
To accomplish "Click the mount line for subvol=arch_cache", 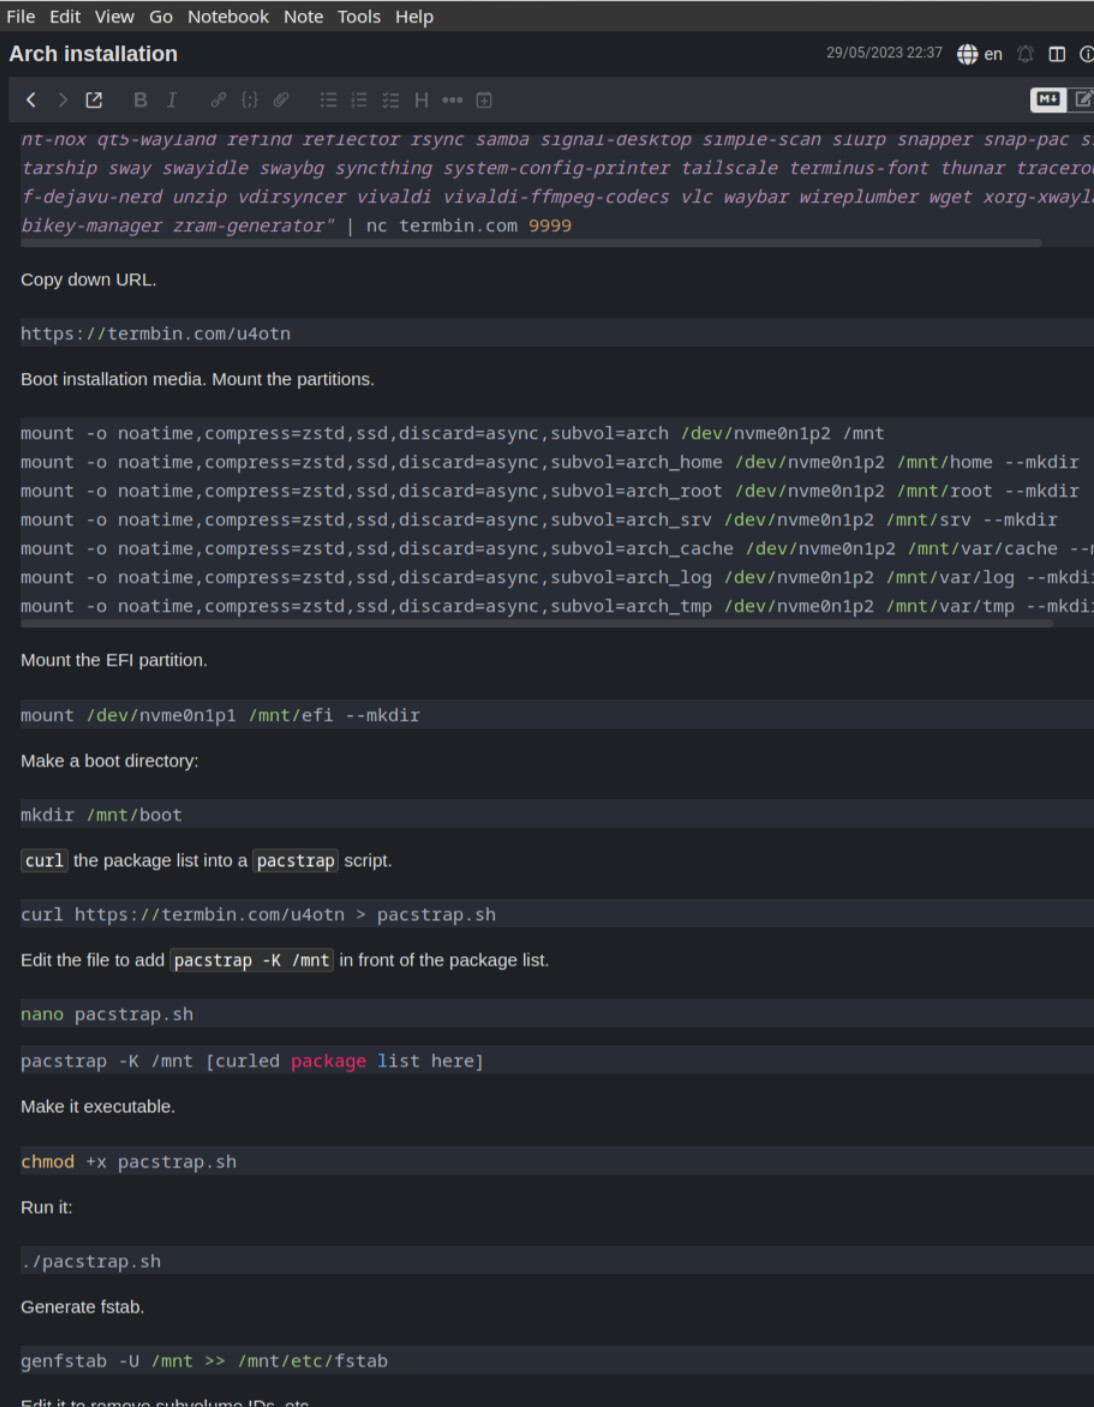I will click(x=557, y=550).
